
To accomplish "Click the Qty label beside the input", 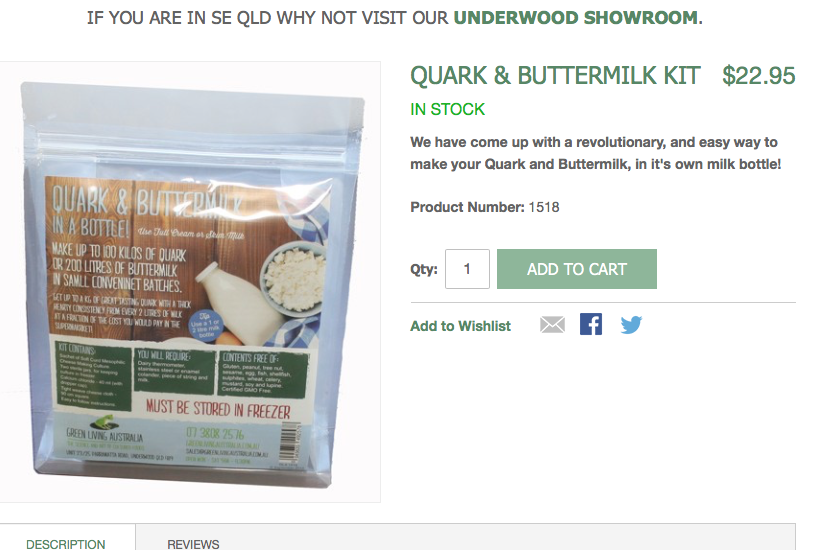I will 424,270.
